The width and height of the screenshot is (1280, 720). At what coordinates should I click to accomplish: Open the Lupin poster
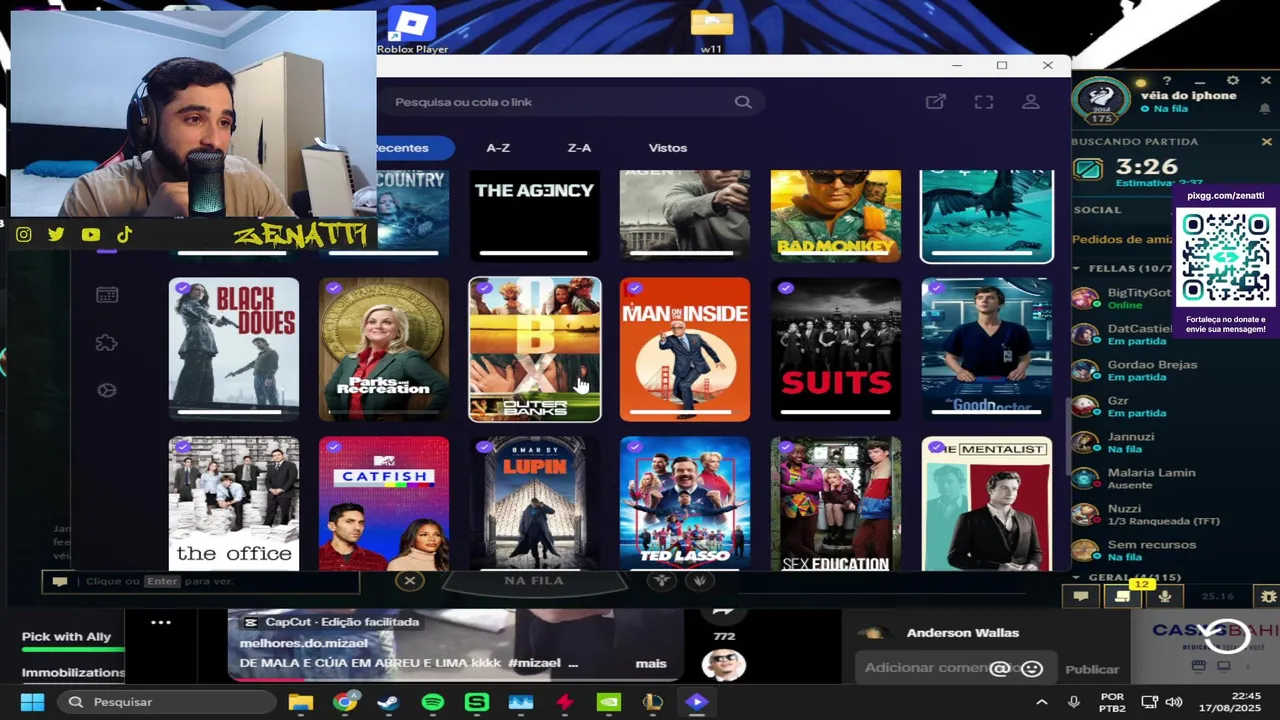tap(535, 504)
